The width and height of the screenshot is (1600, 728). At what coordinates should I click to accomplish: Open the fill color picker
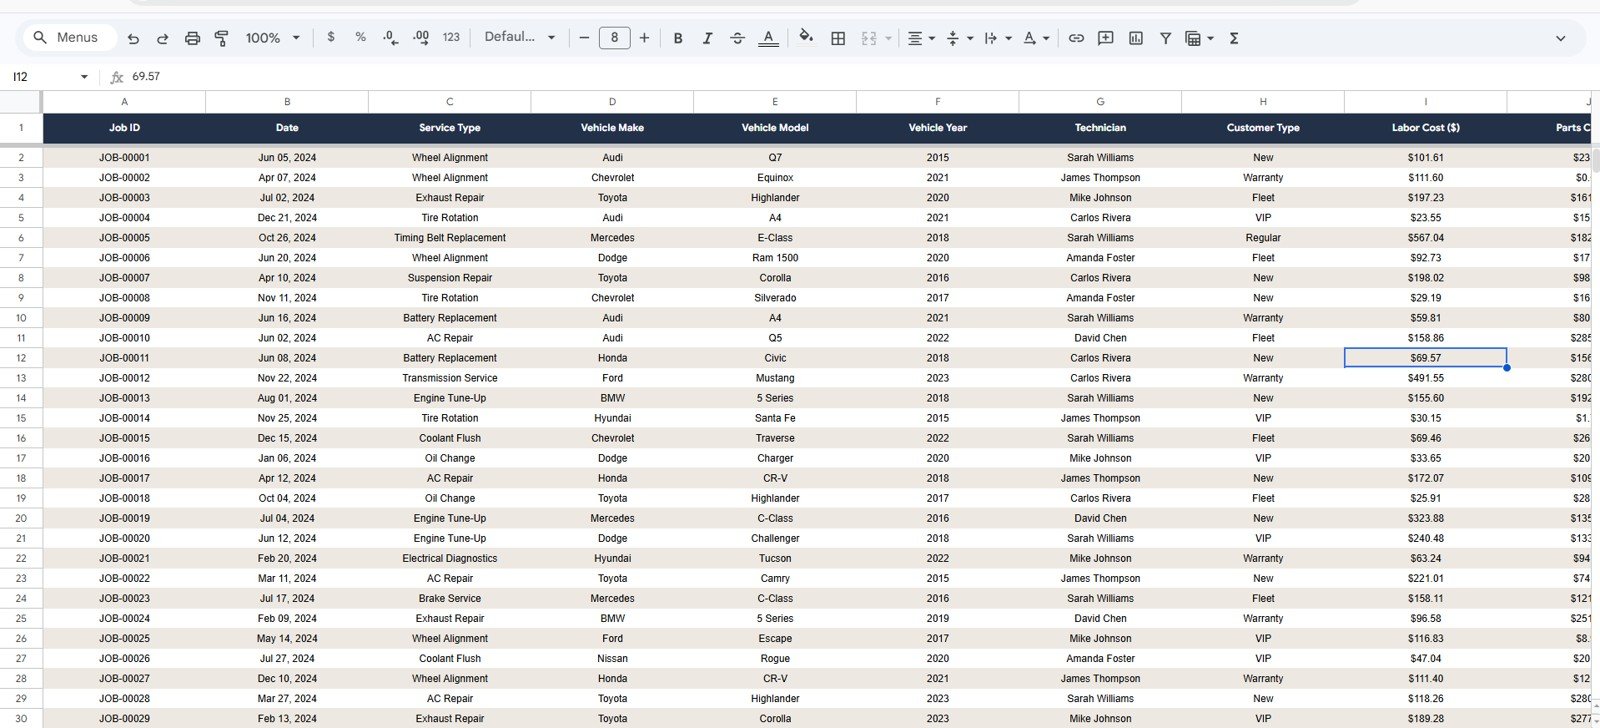(806, 38)
